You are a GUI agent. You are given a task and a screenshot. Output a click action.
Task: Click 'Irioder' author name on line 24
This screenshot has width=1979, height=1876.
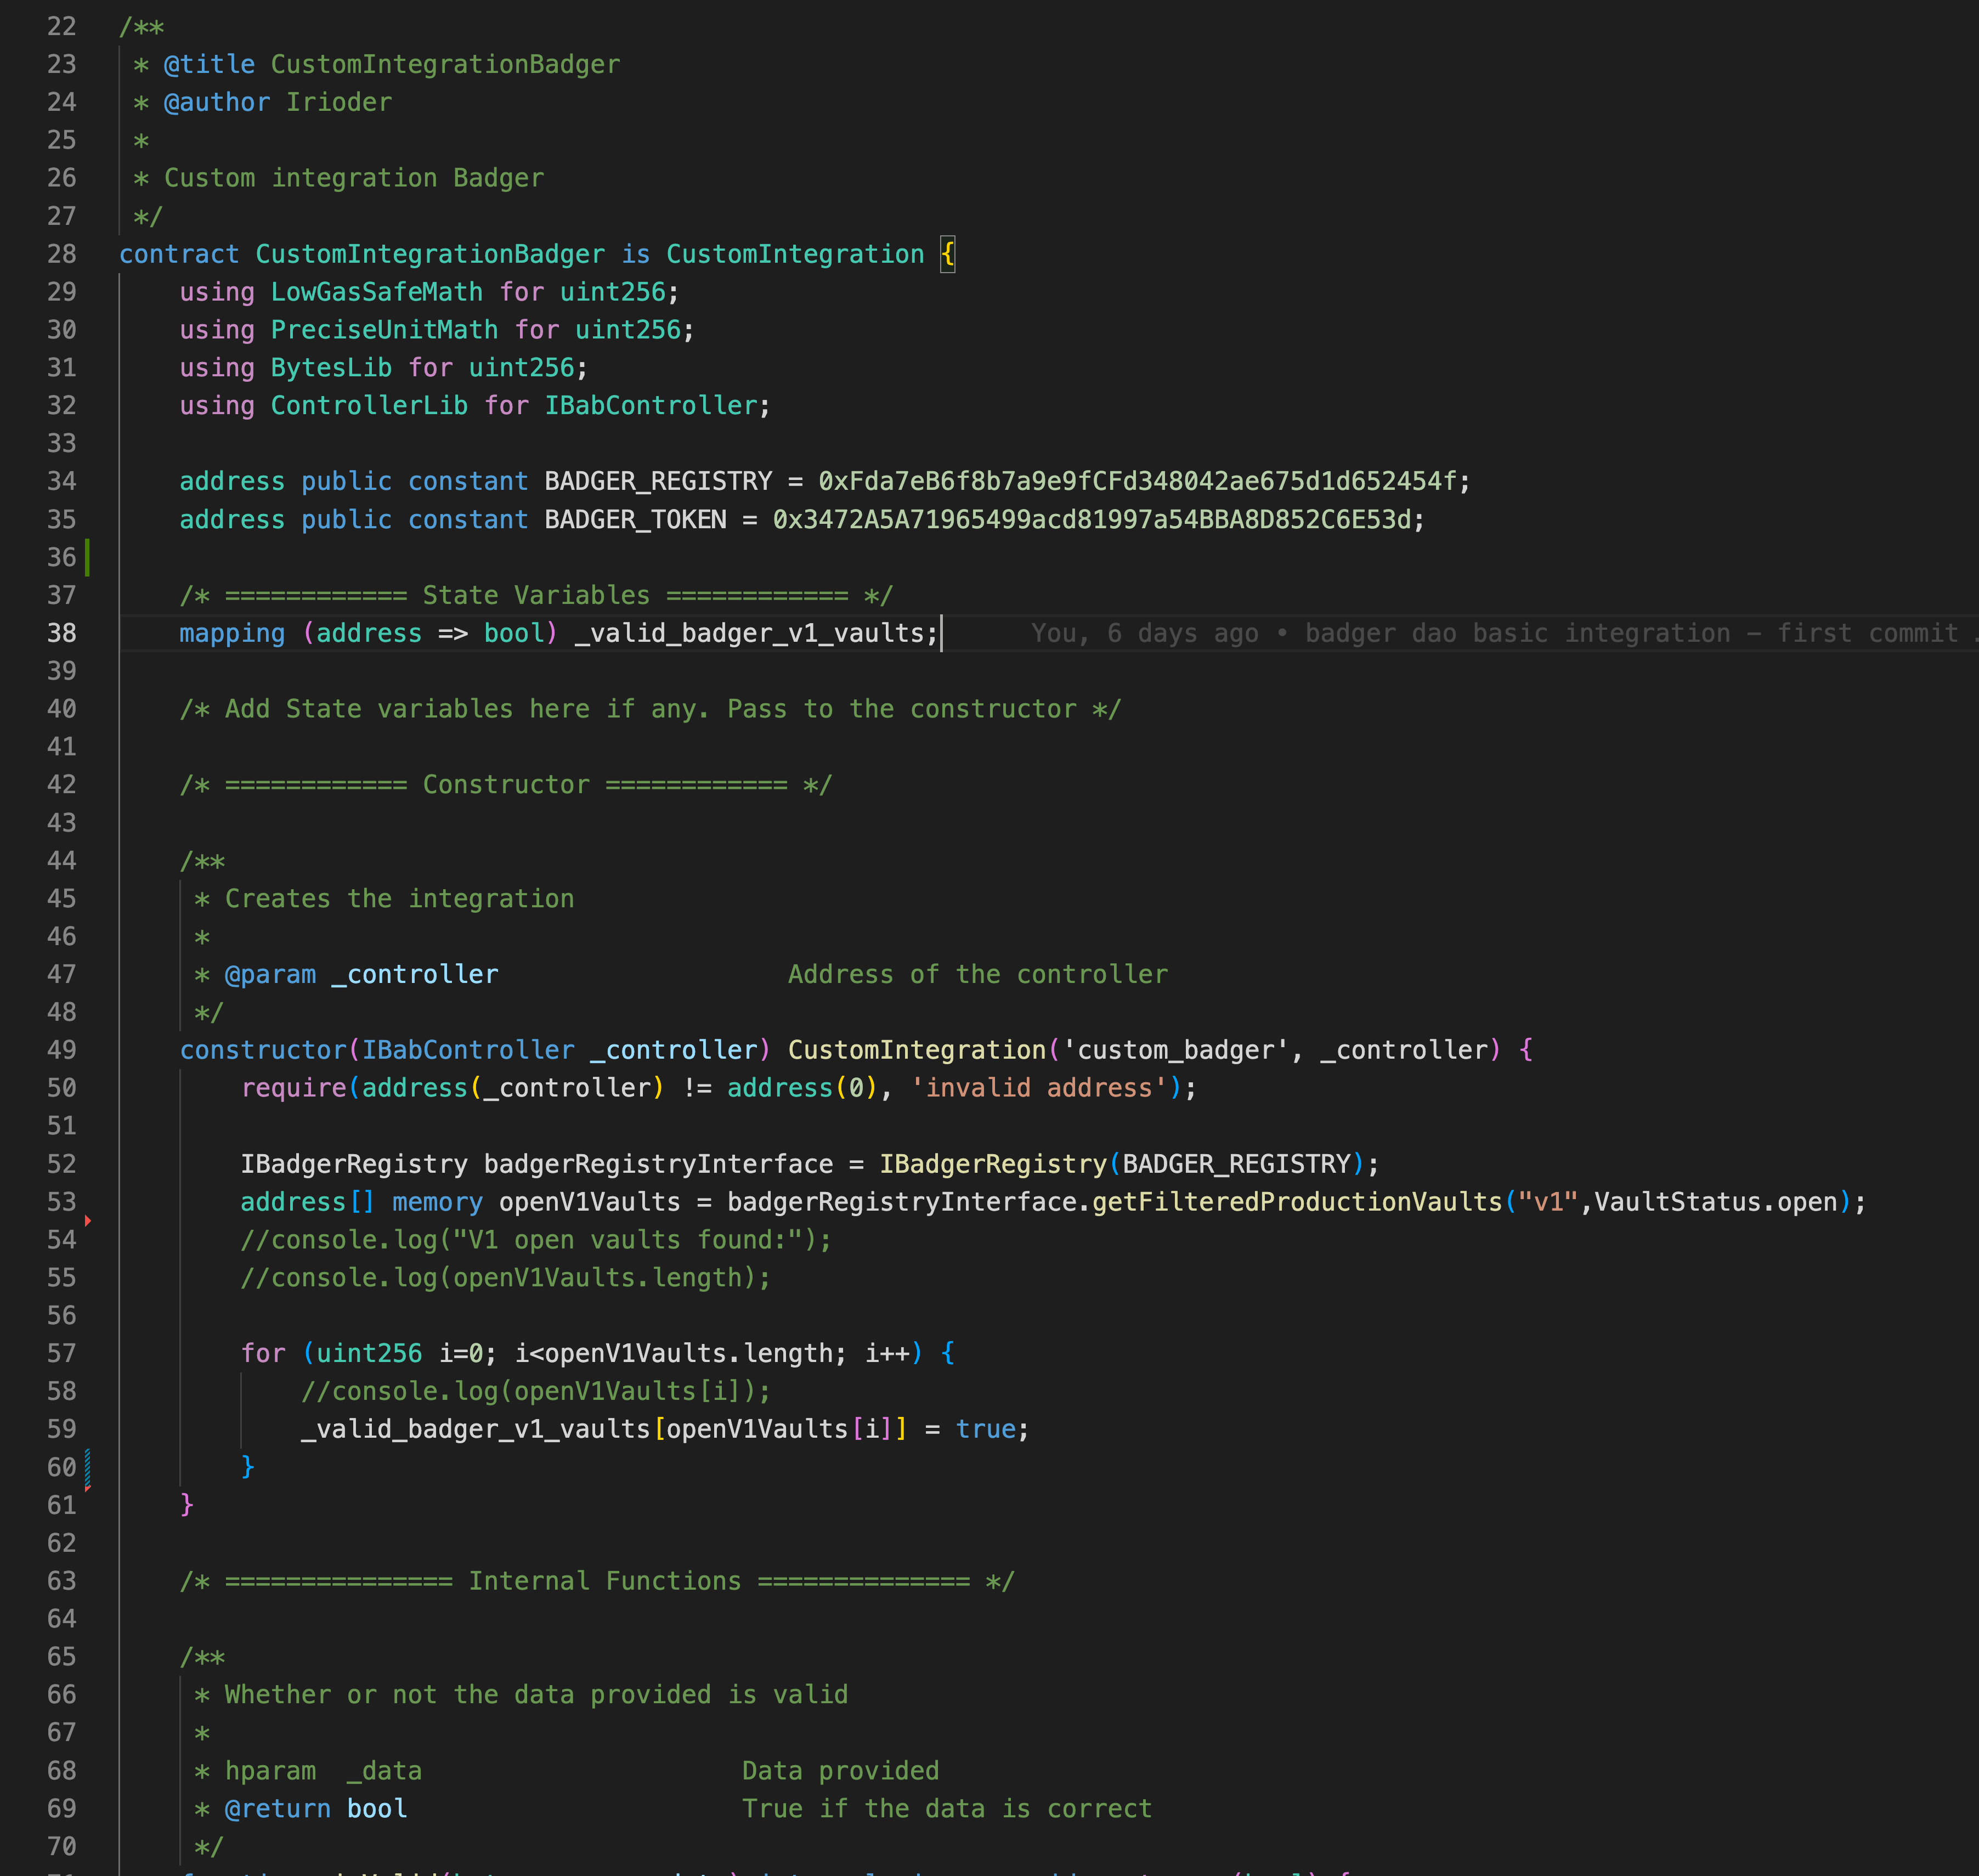click(x=339, y=102)
